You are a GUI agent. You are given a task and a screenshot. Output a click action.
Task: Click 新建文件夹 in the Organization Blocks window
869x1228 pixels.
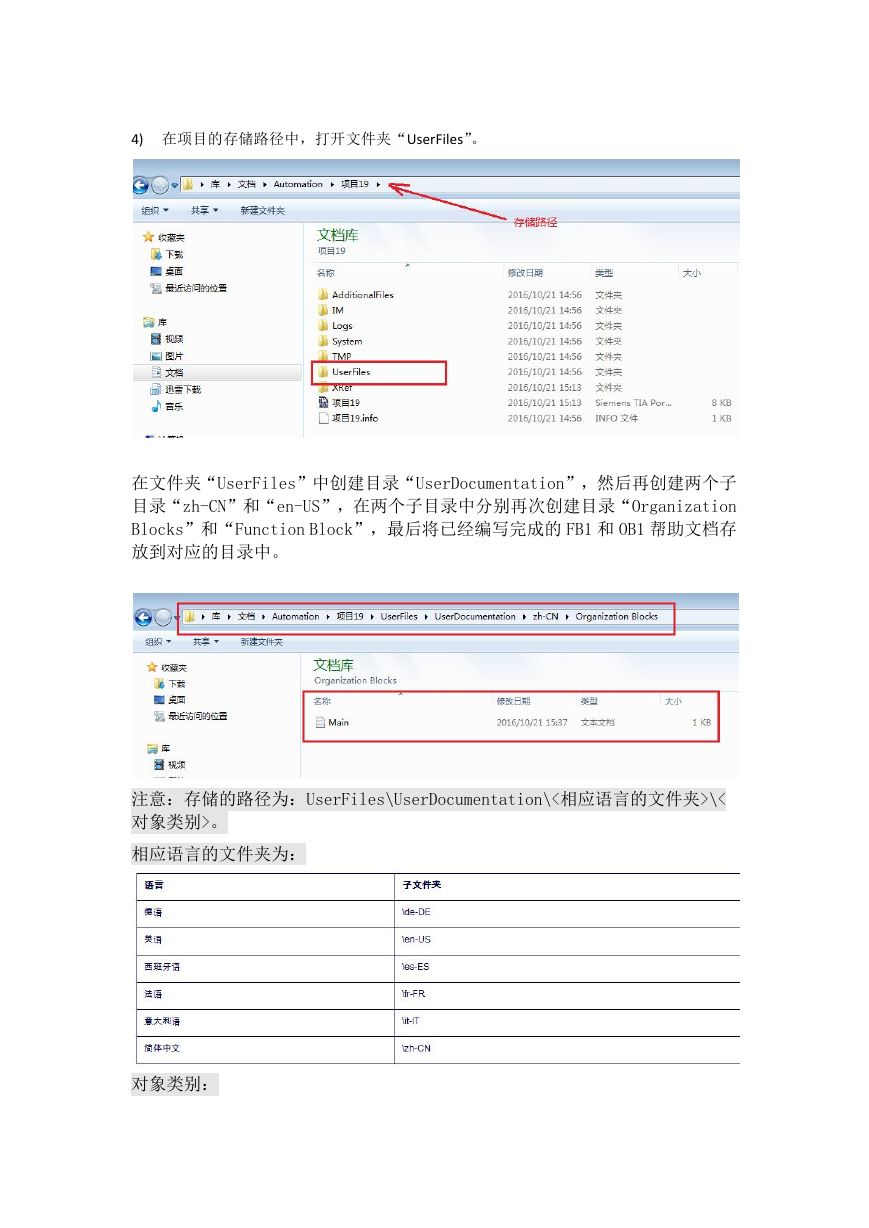tap(261, 642)
